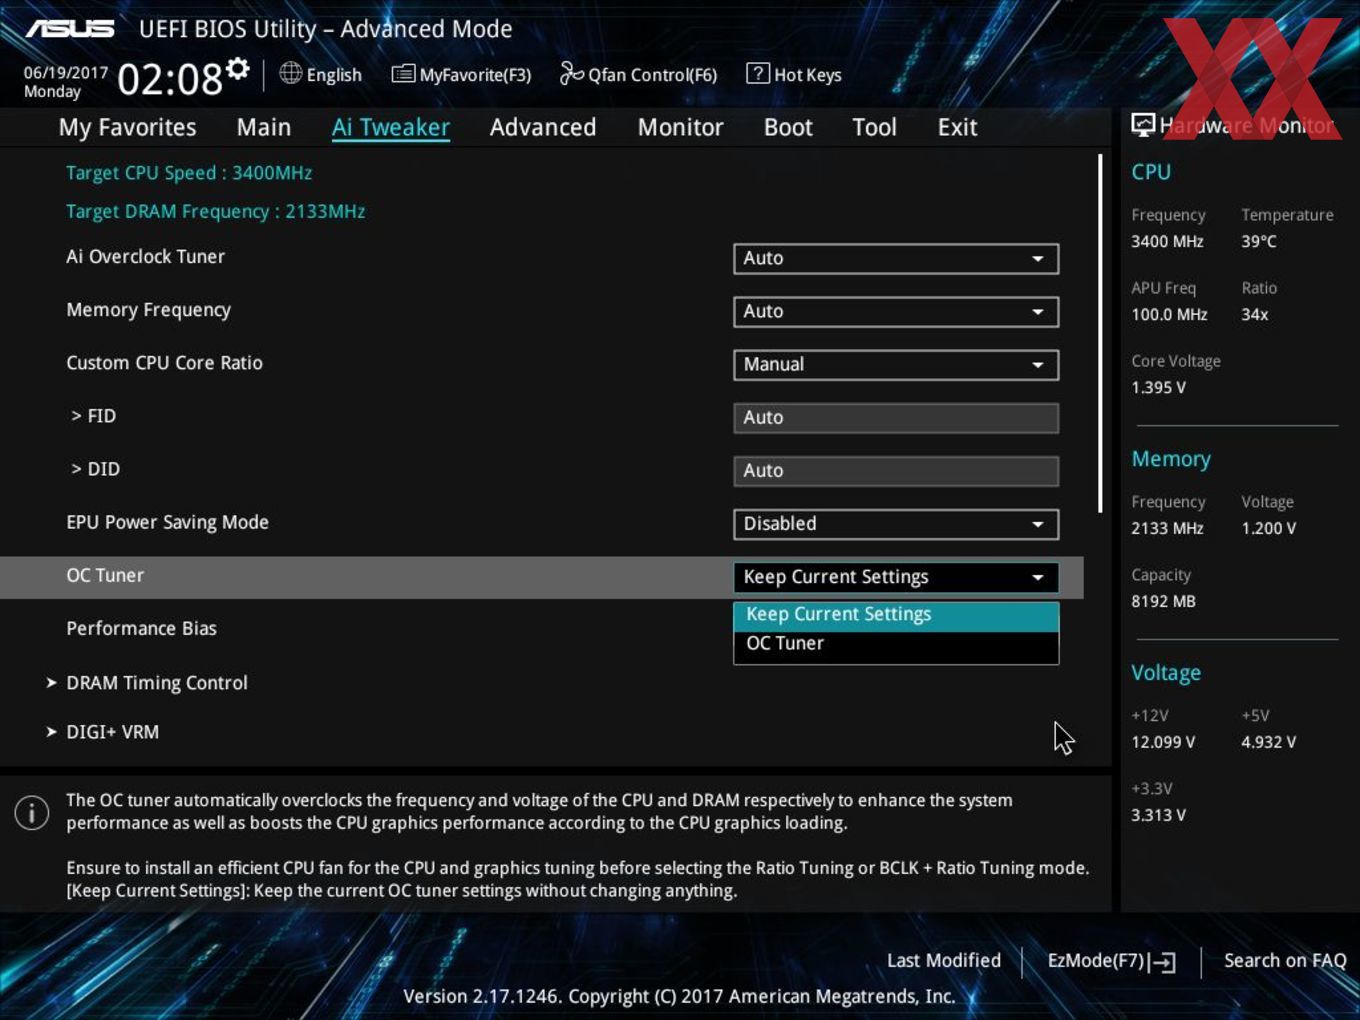Image resolution: width=1360 pixels, height=1020 pixels.
Task: Choose Keep Current Settings option
Action: click(896, 614)
